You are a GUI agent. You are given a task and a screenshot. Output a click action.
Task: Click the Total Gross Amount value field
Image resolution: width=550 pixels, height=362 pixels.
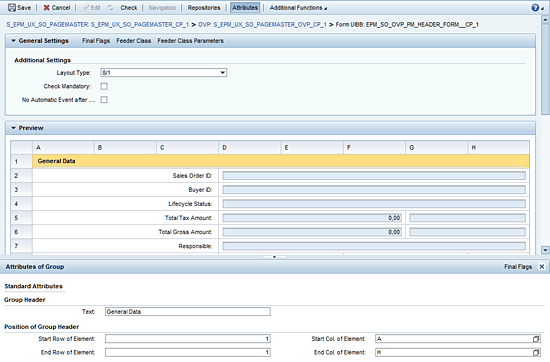(x=312, y=232)
